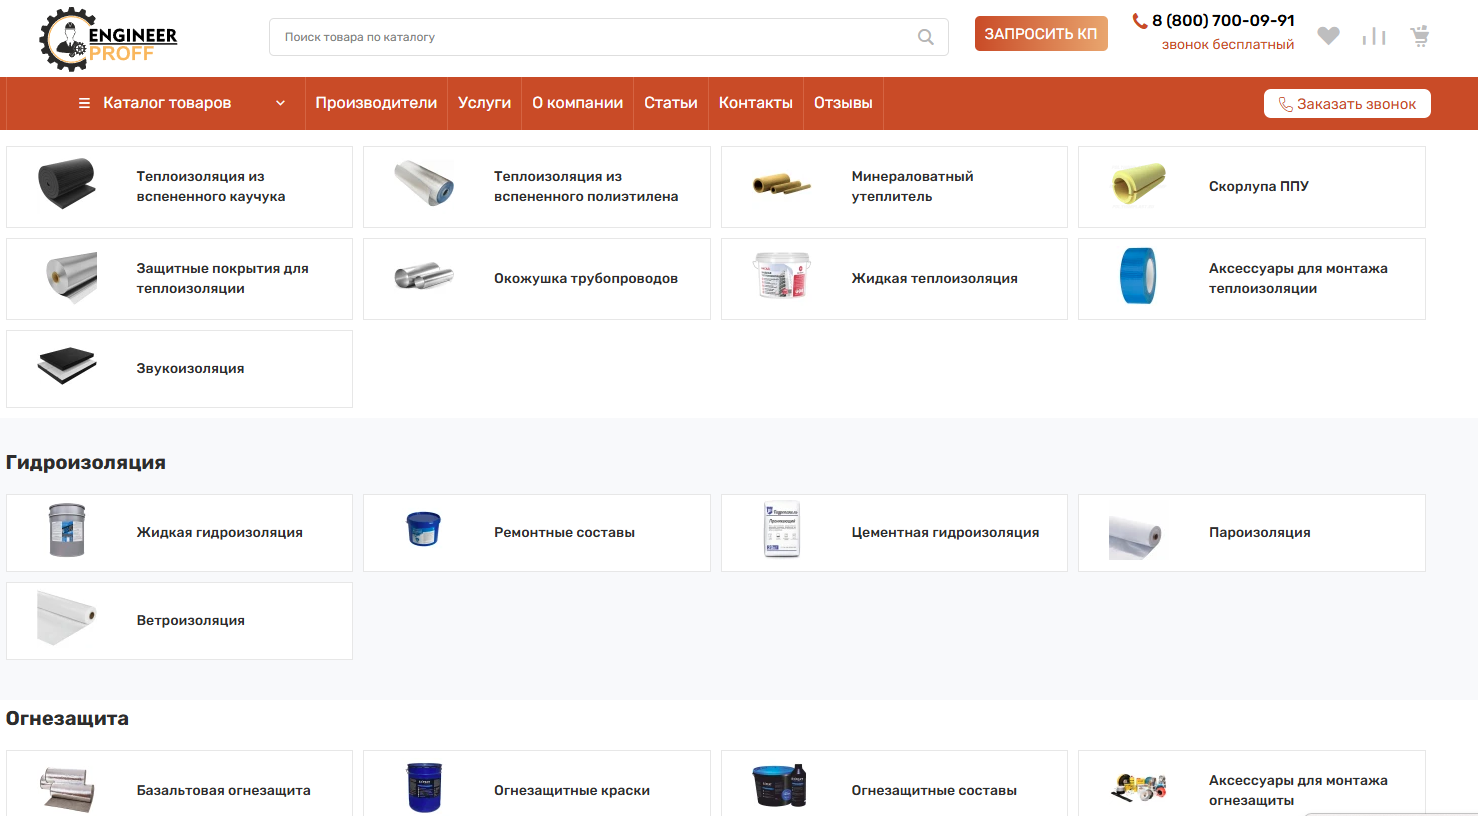Viewport: 1478px width, 816px height.
Task: Click the Заказать звонок button
Action: point(1347,104)
